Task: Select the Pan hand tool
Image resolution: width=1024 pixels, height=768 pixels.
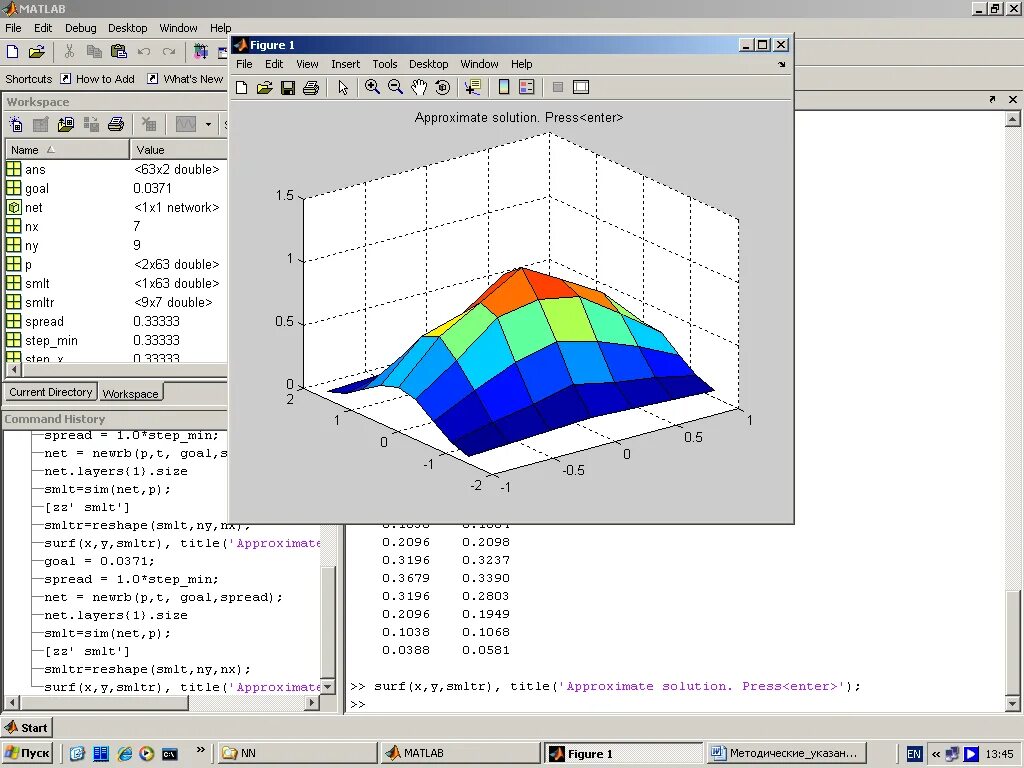Action: click(419, 88)
